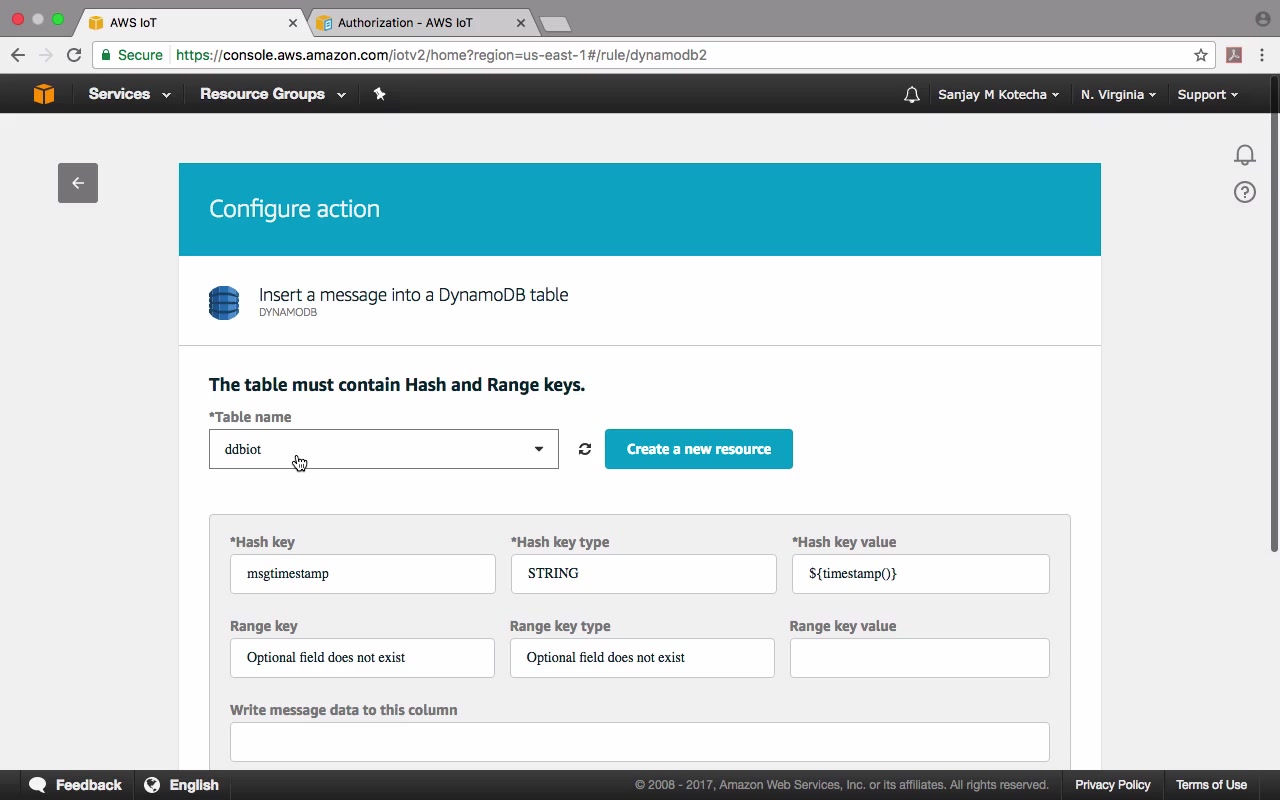Click the PDF extension icon in toolbar
This screenshot has width=1280, height=800.
coord(1234,55)
